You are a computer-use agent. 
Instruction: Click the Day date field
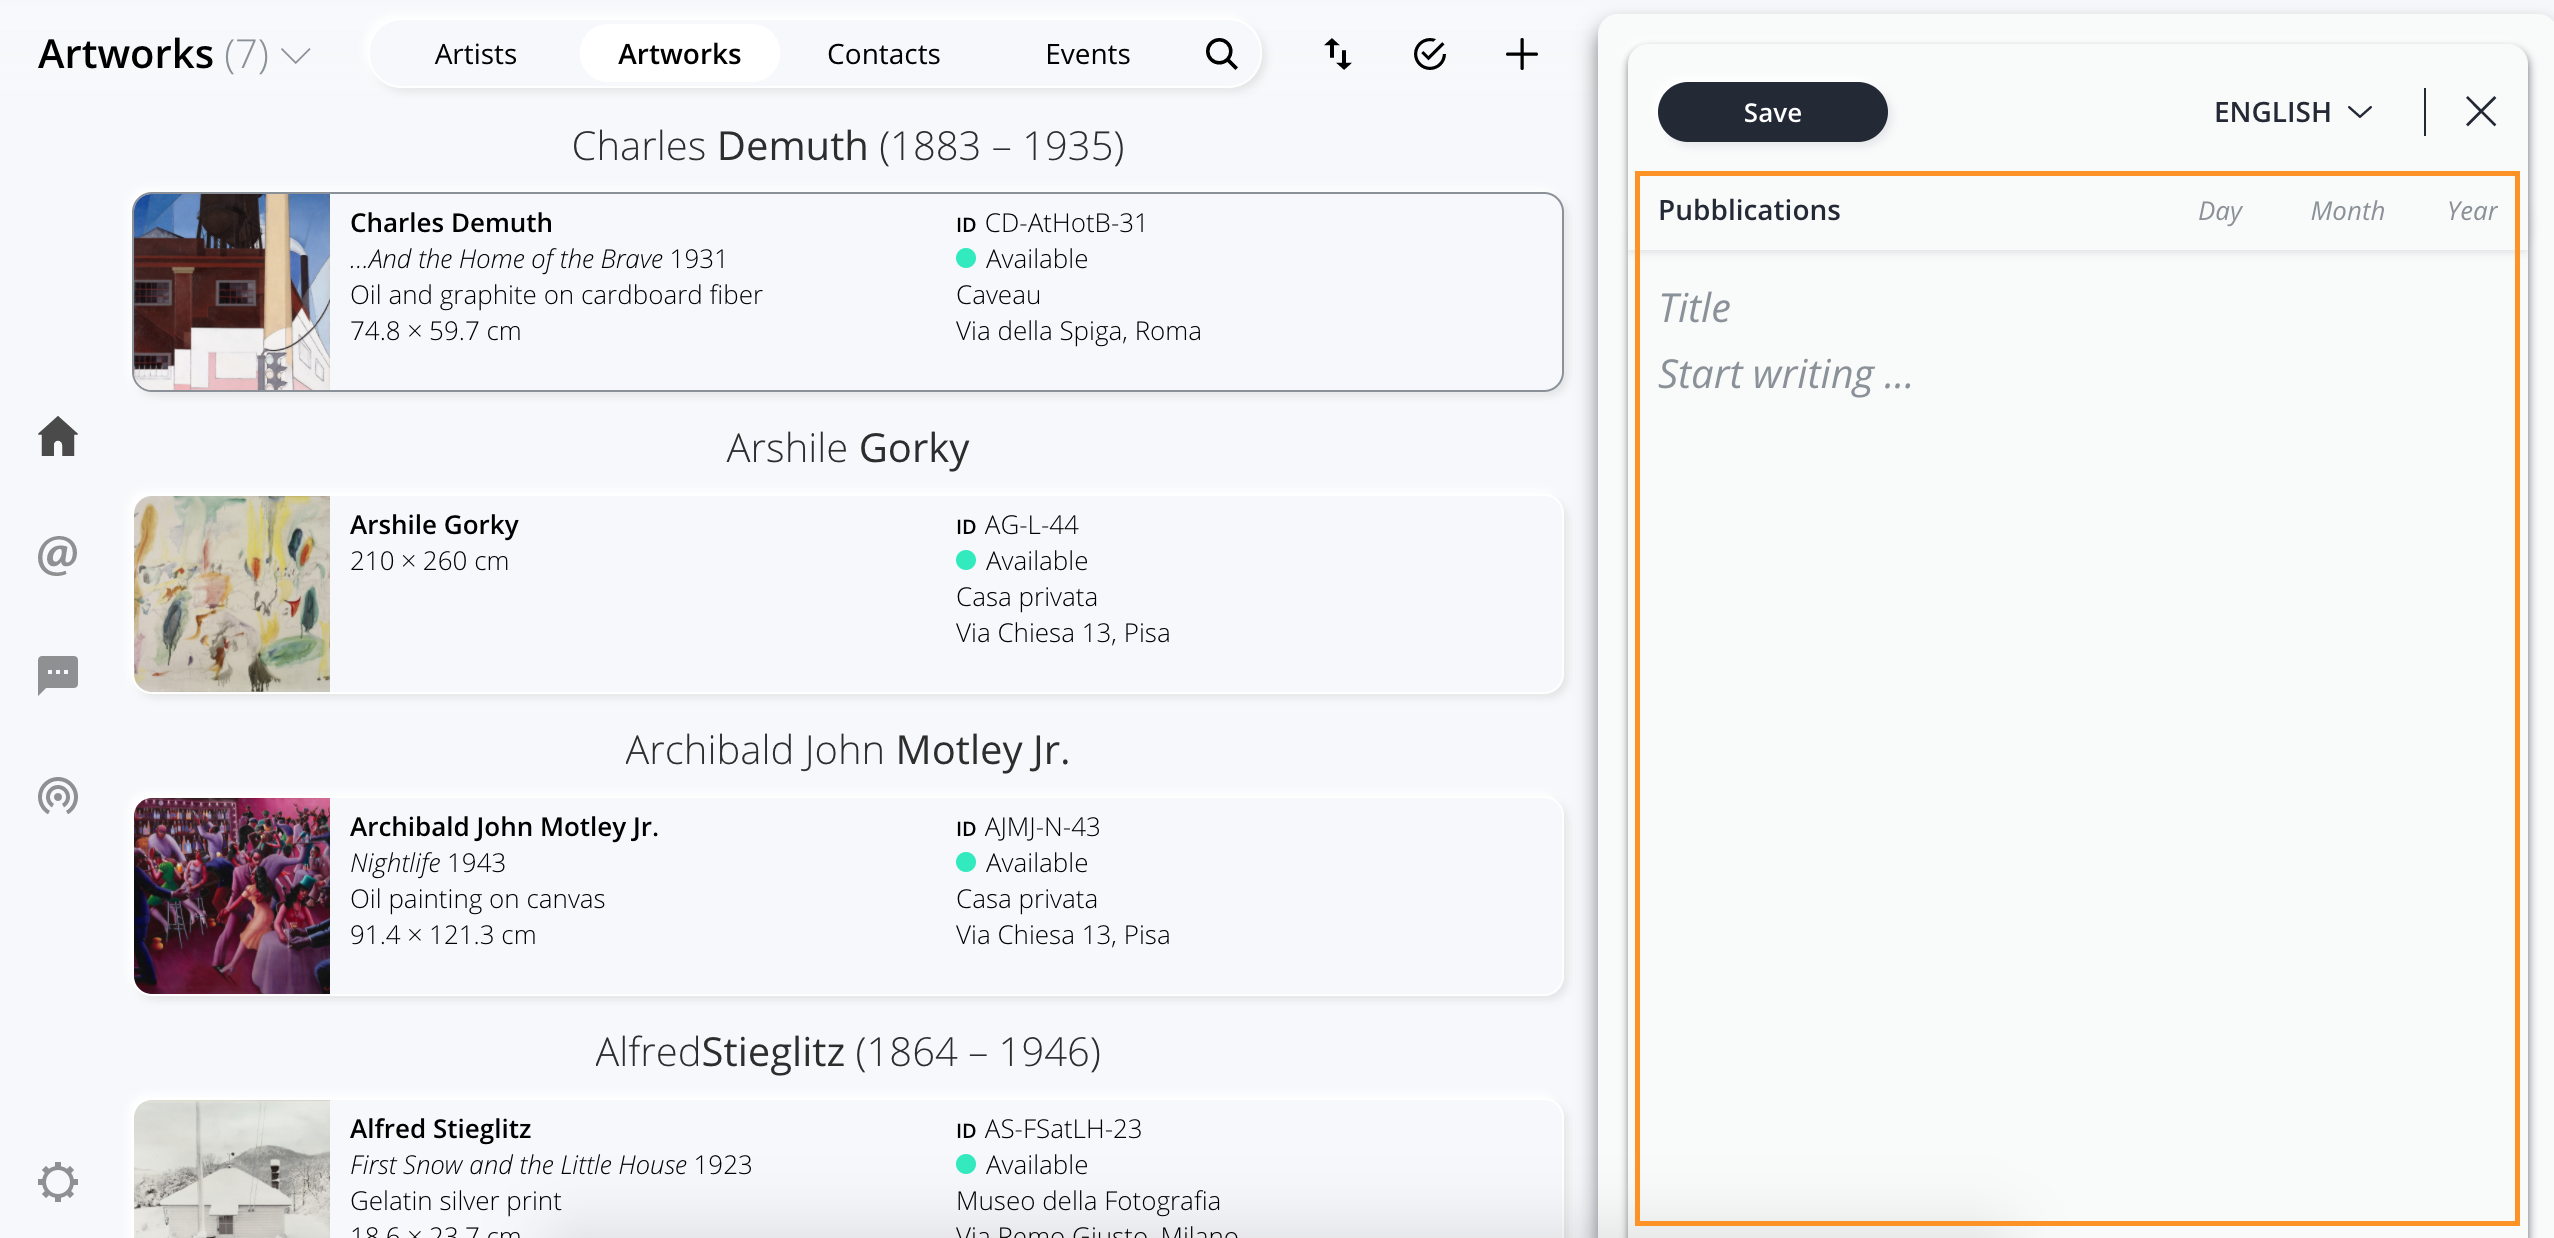2220,211
